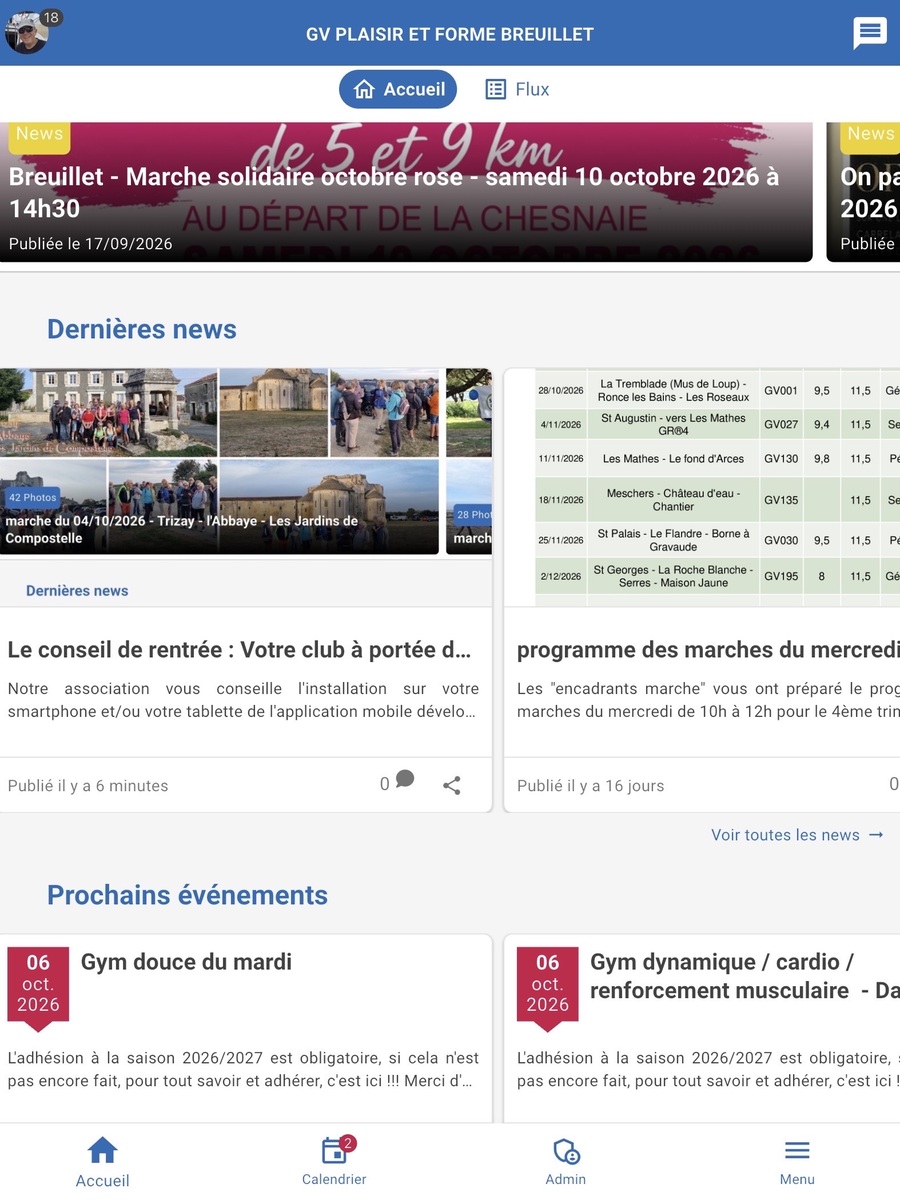
Task: Click 'Publiée le 17/09/2026' text
Action: [x=91, y=244]
